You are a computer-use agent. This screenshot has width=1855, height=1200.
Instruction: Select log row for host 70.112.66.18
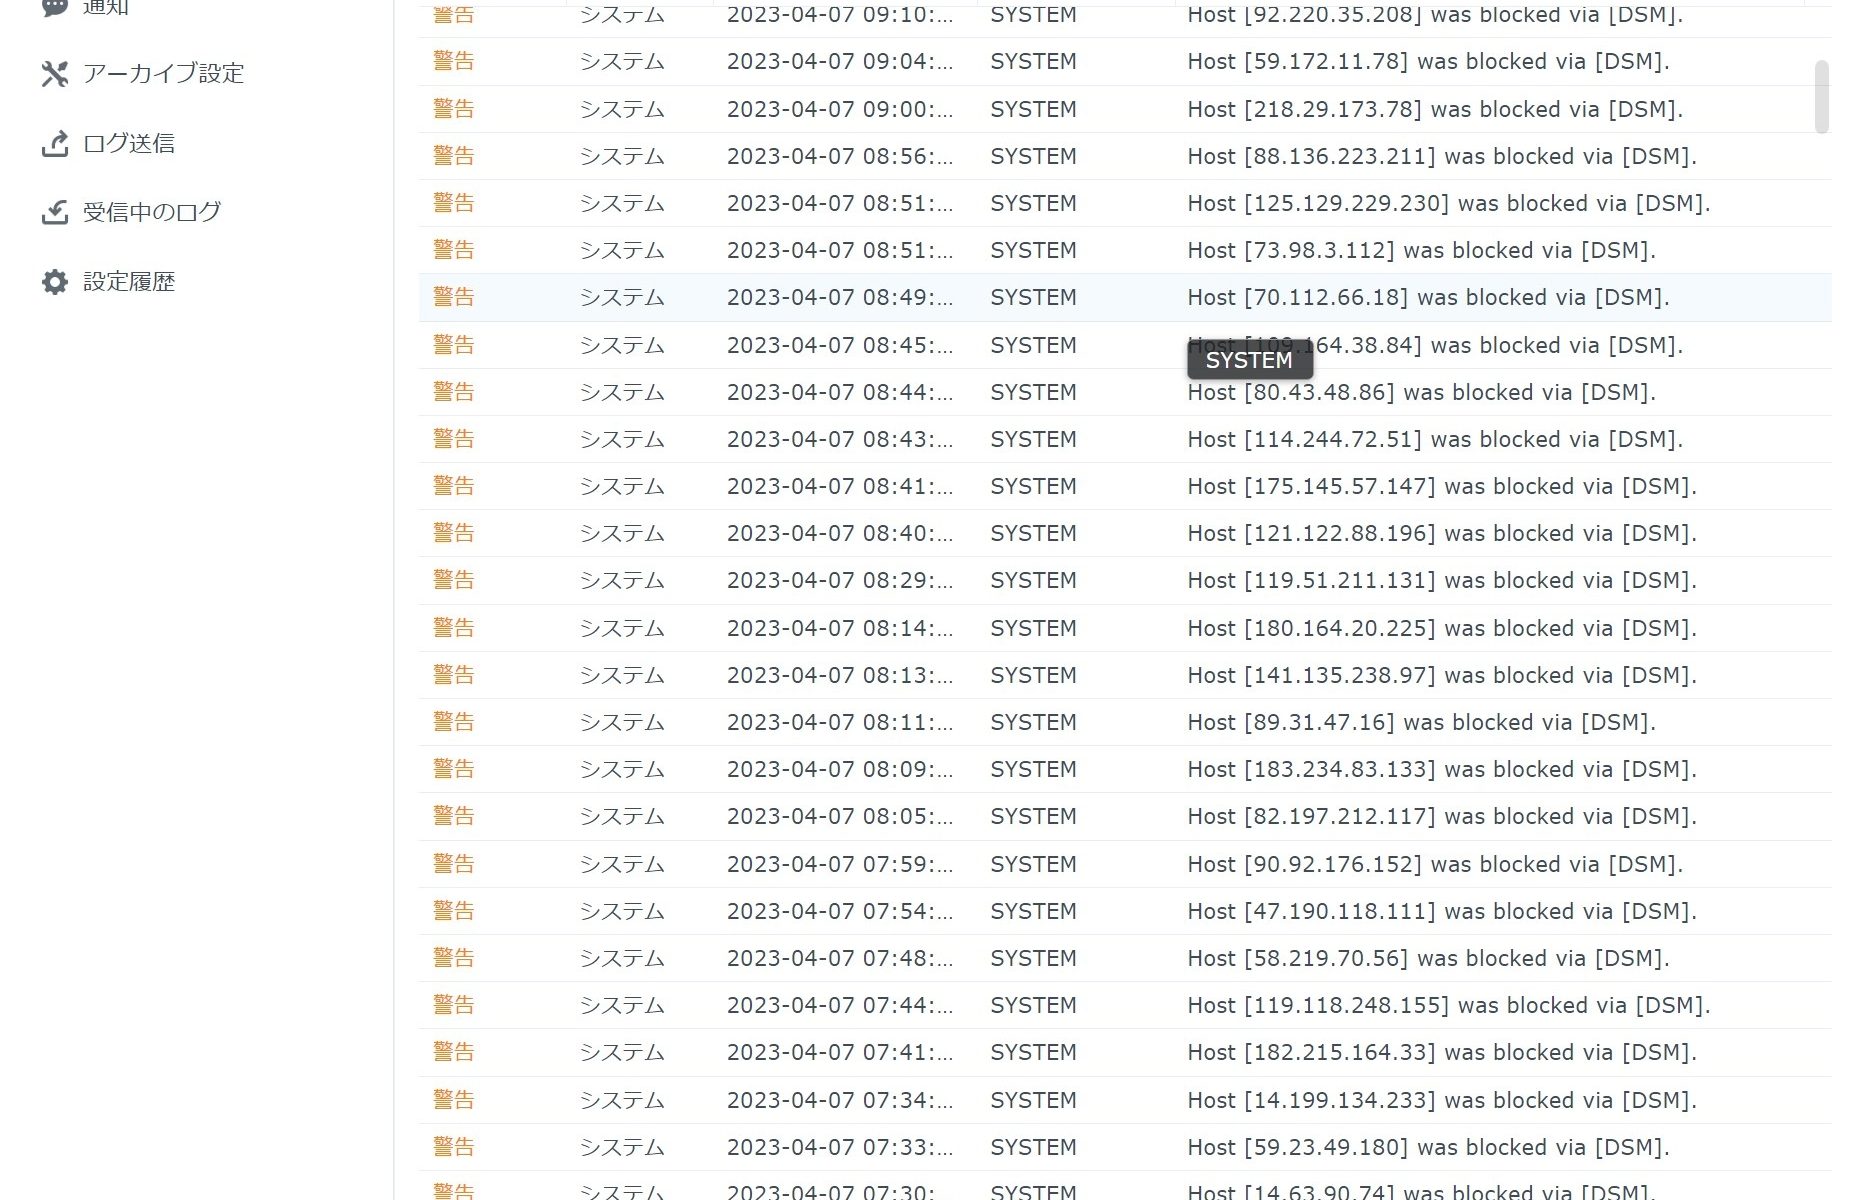click(x=1427, y=298)
